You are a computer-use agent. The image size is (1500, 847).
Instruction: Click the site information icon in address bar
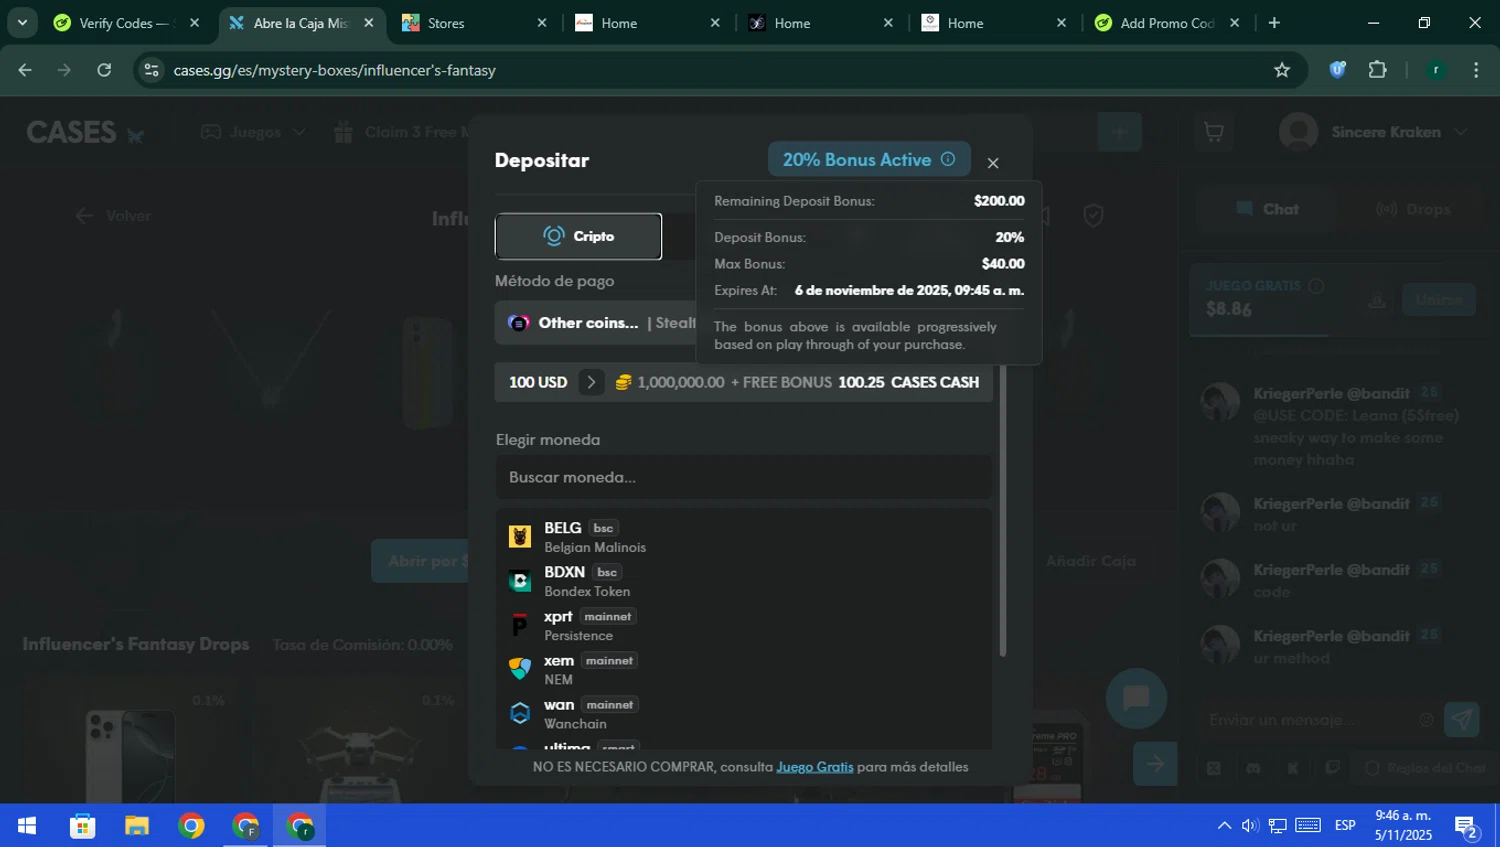[151, 70]
